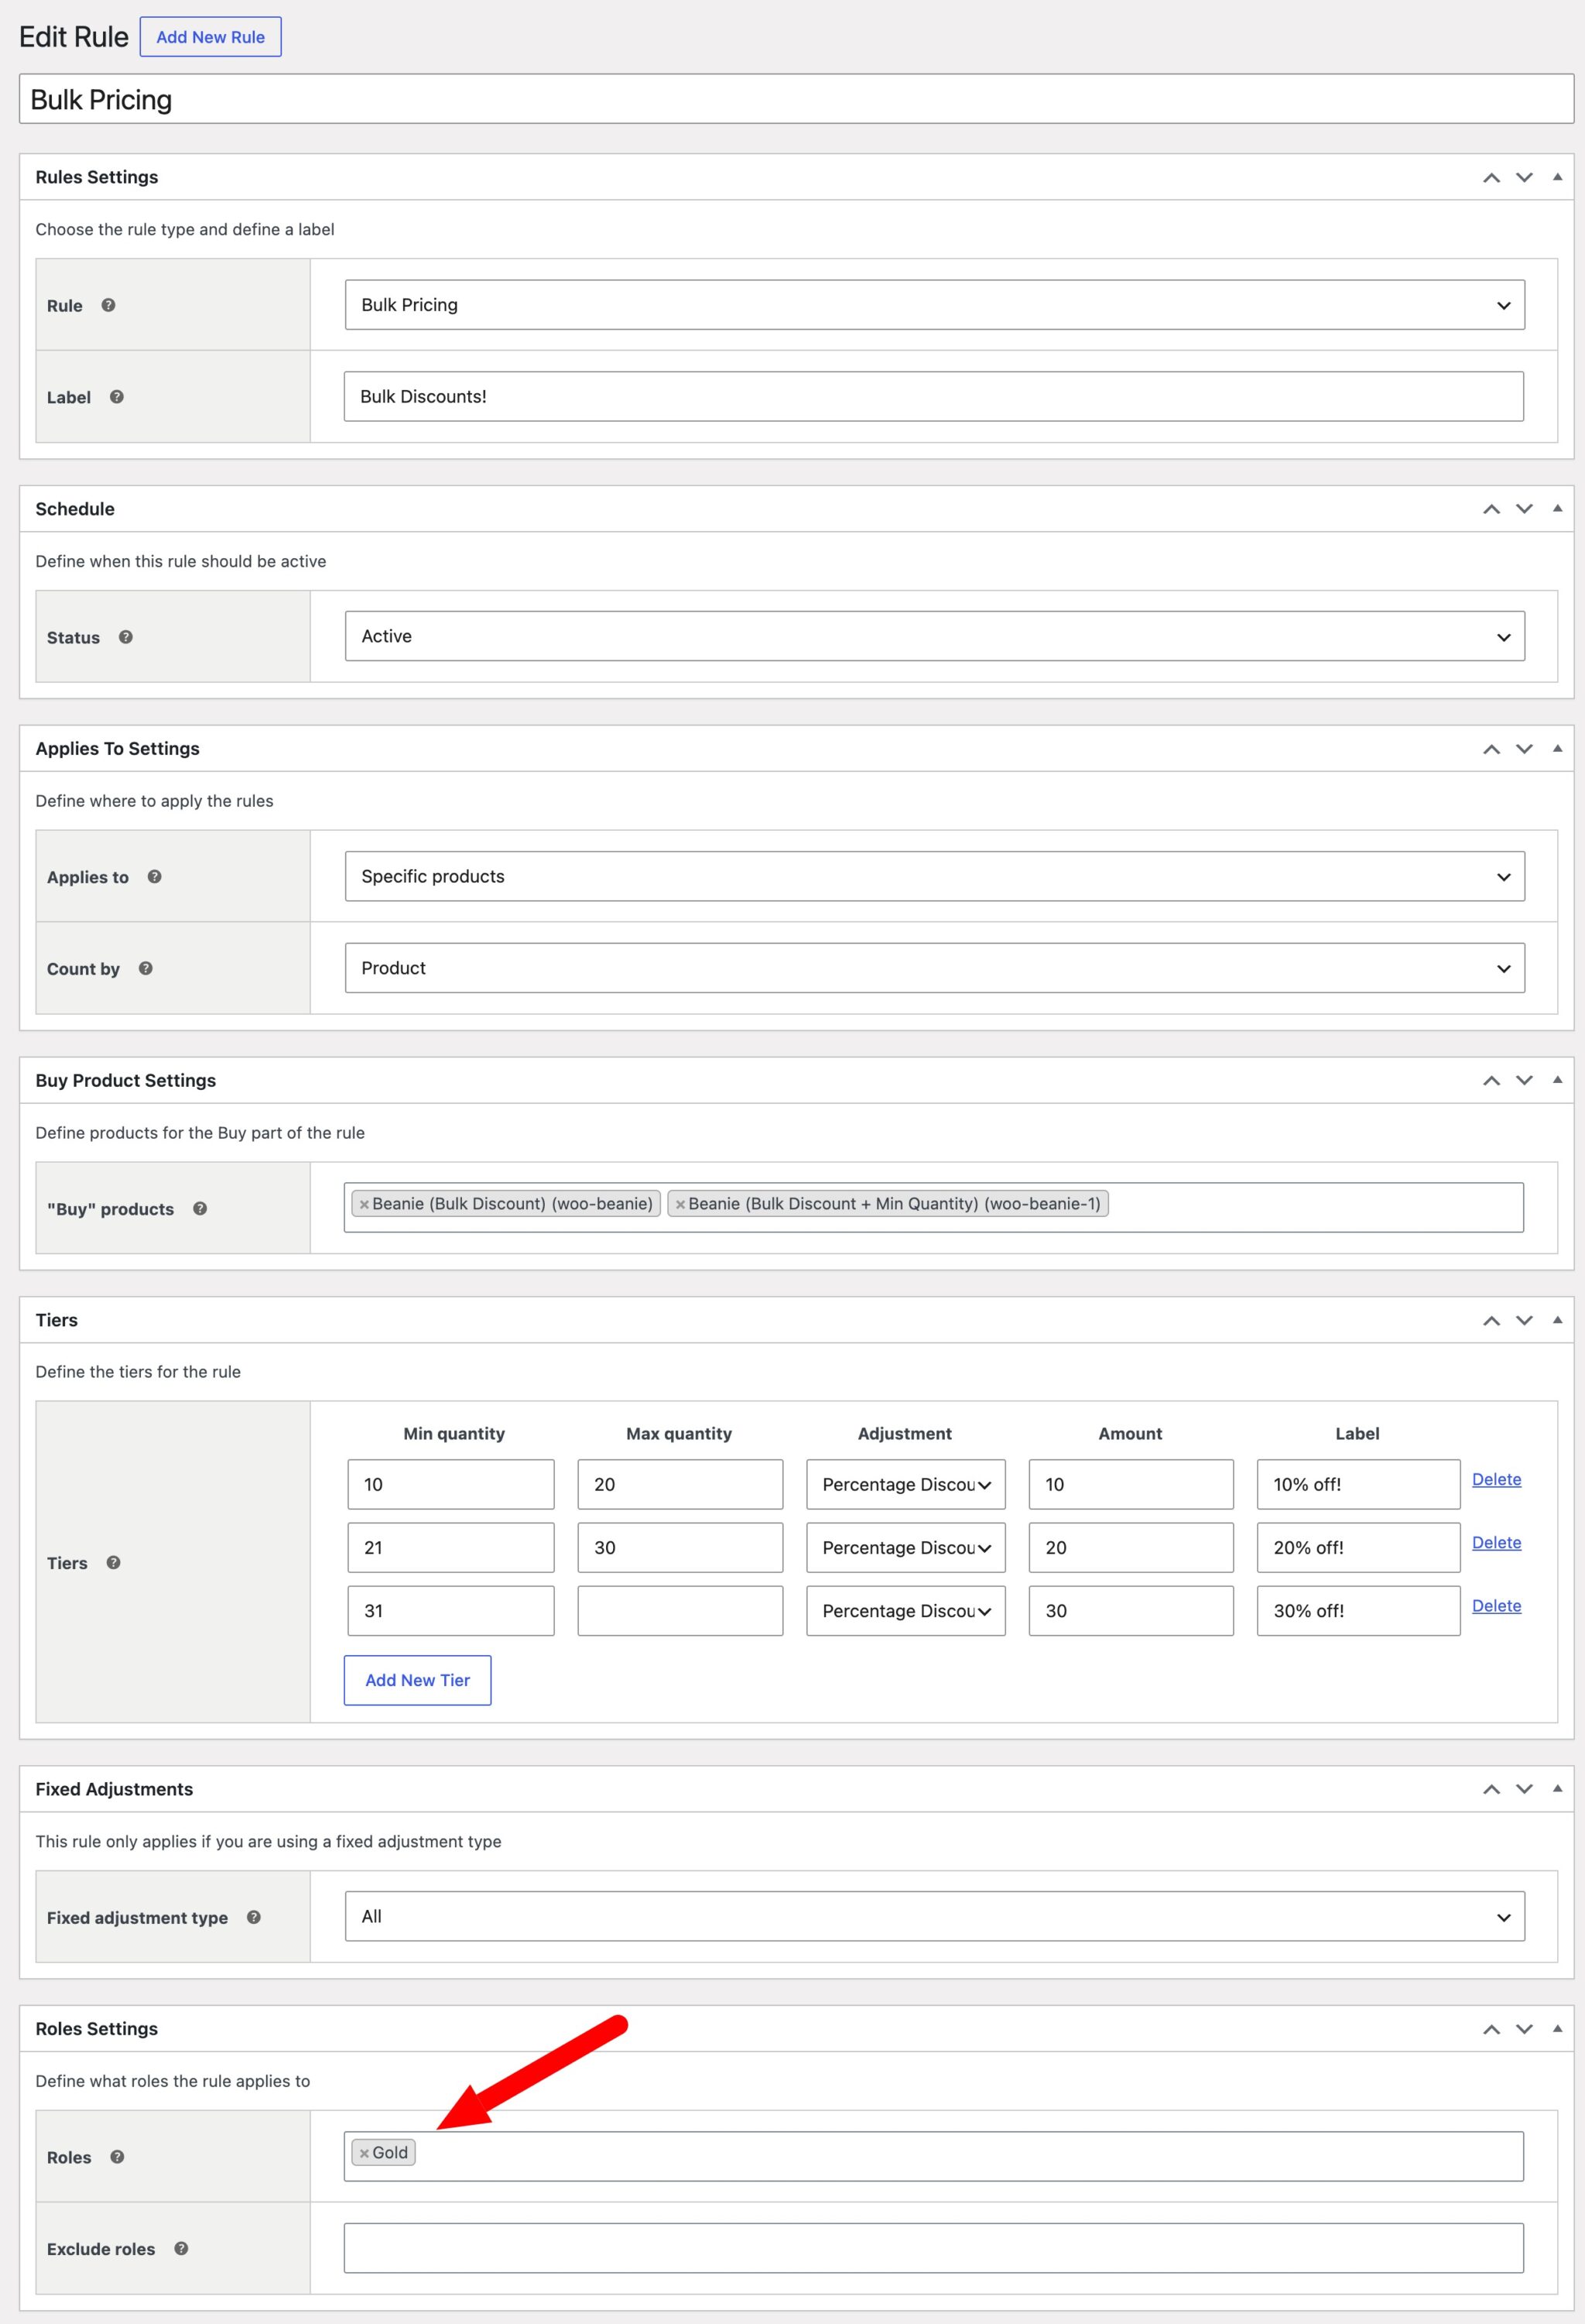Click Min quantity field with value 31
Screen dimensions: 1585x2324
[451, 1610]
